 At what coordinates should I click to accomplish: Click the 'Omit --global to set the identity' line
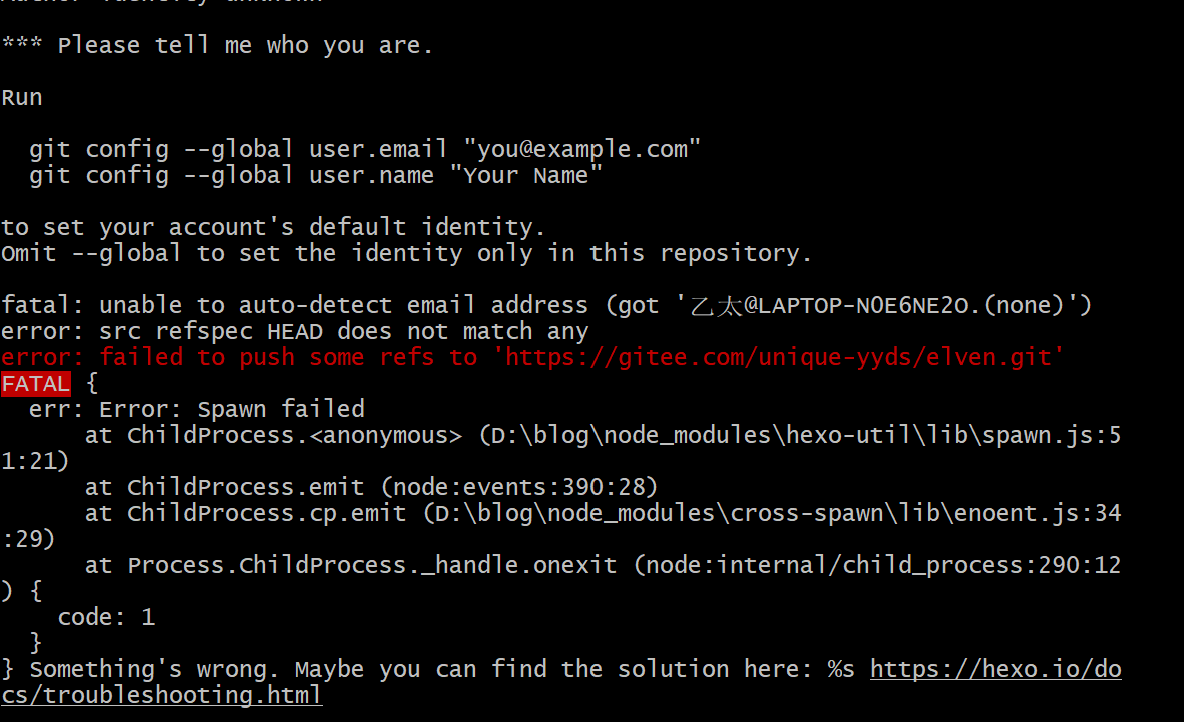[406, 253]
